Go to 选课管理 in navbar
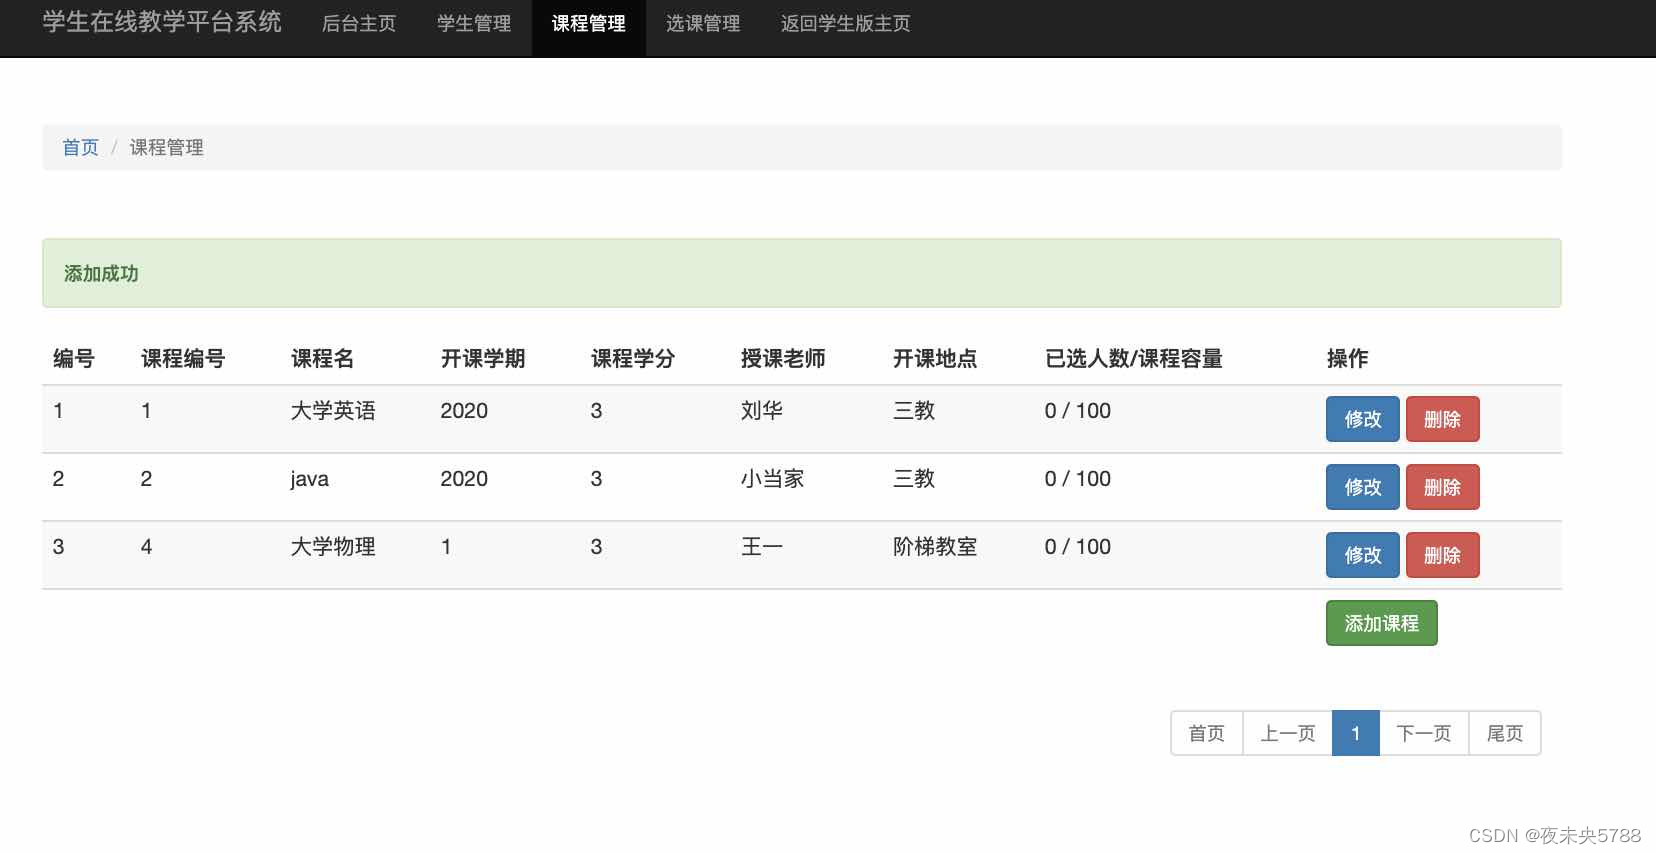The height and width of the screenshot is (854, 1656). (x=703, y=23)
